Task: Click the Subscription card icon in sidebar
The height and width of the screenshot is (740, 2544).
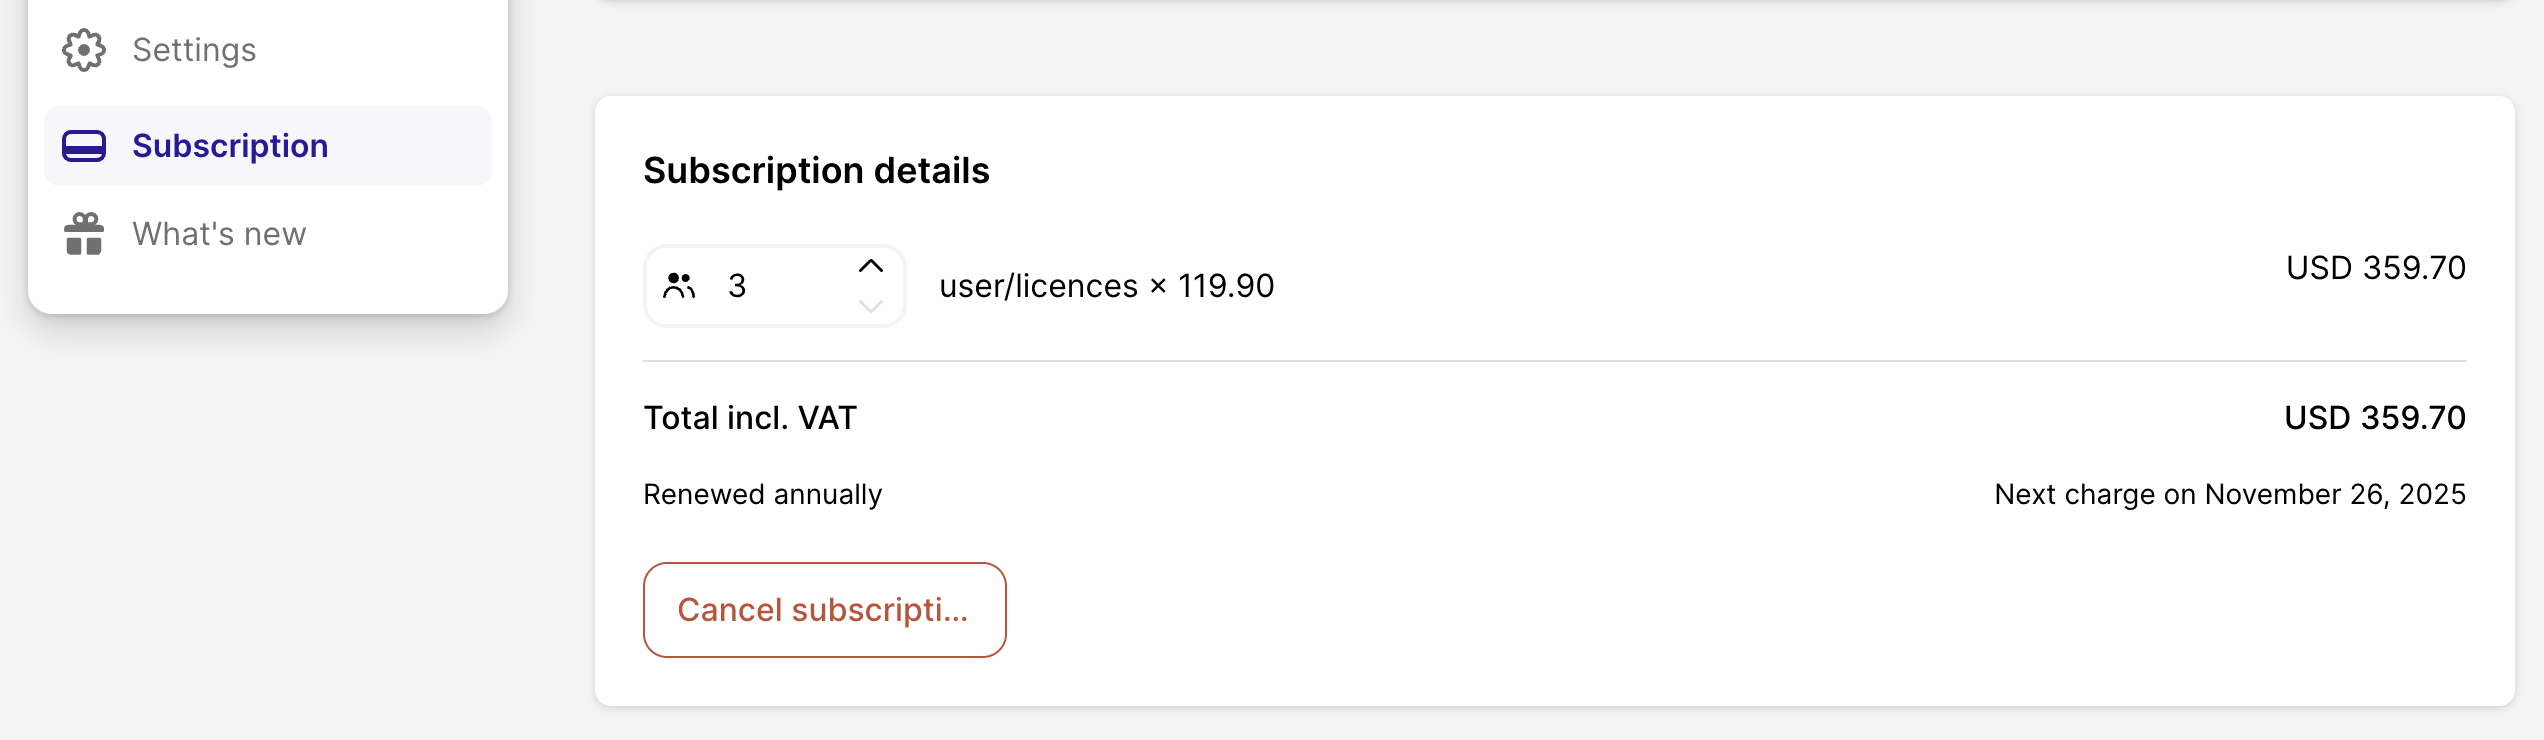Action: 84,146
